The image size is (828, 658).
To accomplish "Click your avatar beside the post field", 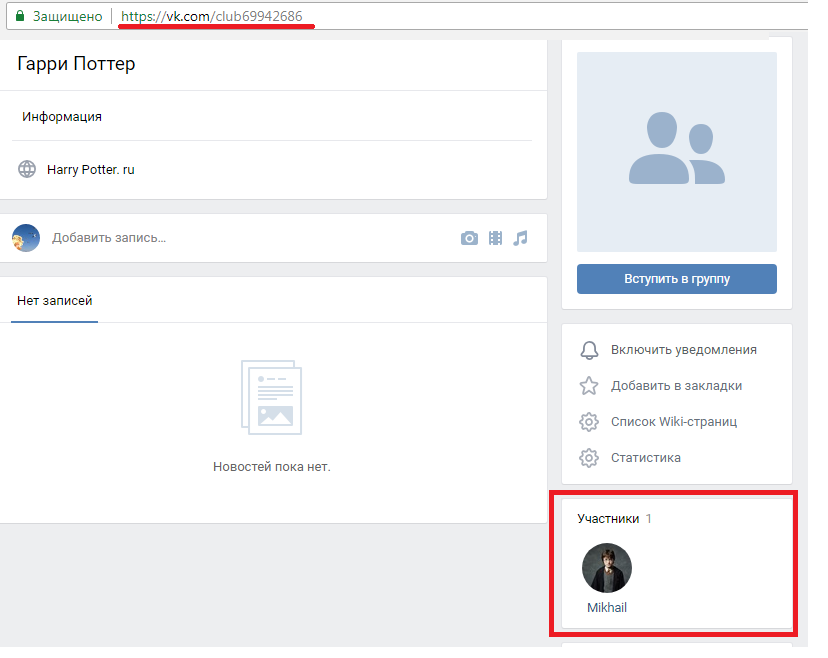I will tap(26, 238).
